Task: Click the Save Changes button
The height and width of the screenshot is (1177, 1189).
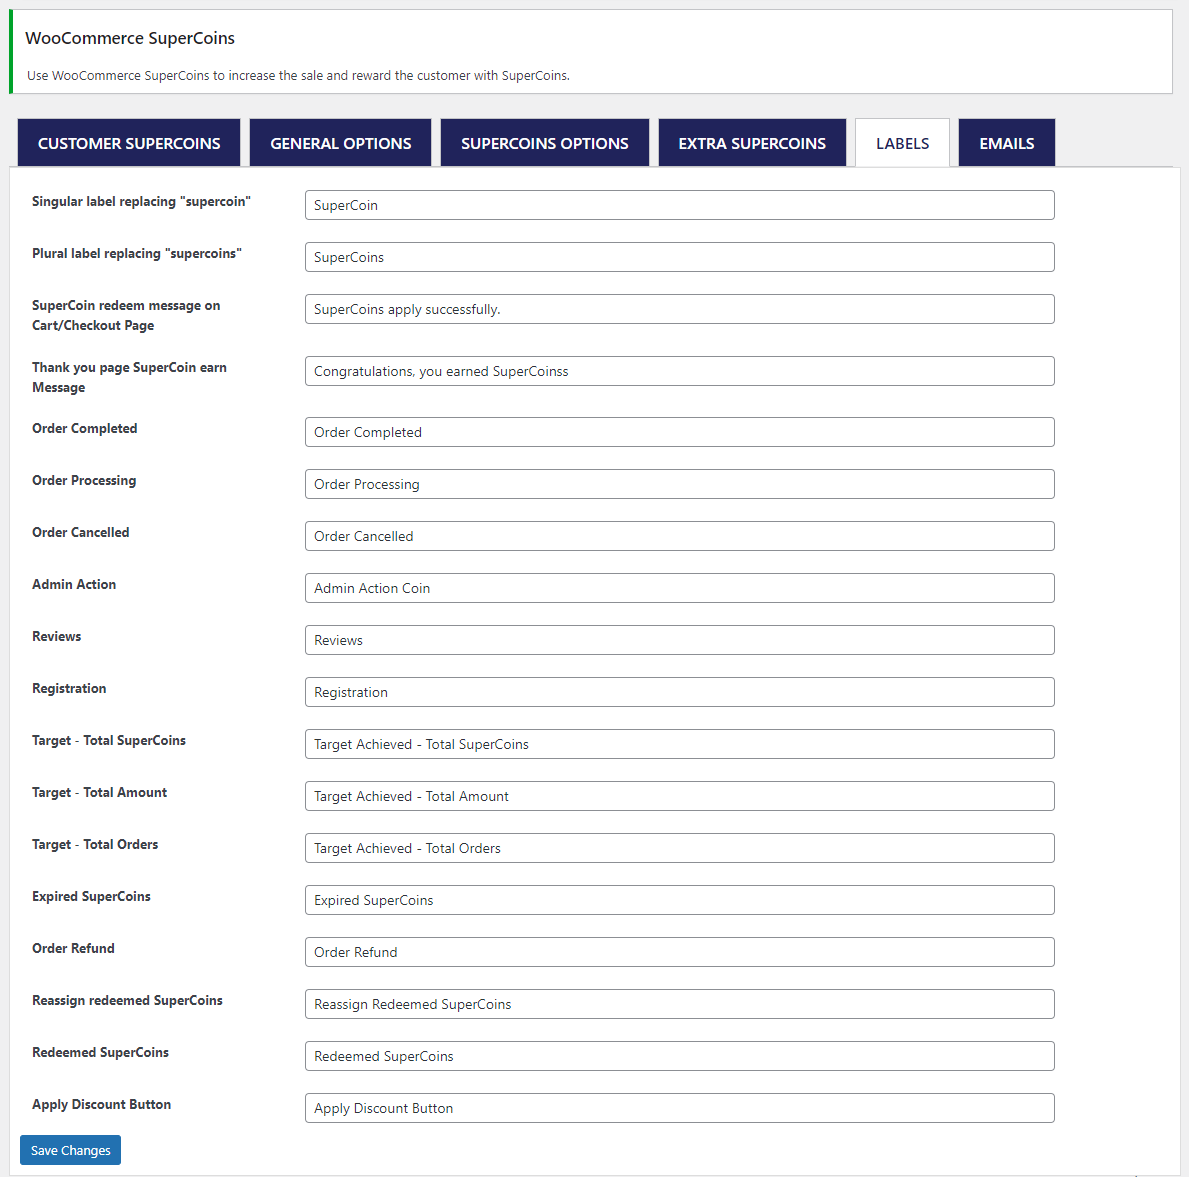Action: [70, 1150]
